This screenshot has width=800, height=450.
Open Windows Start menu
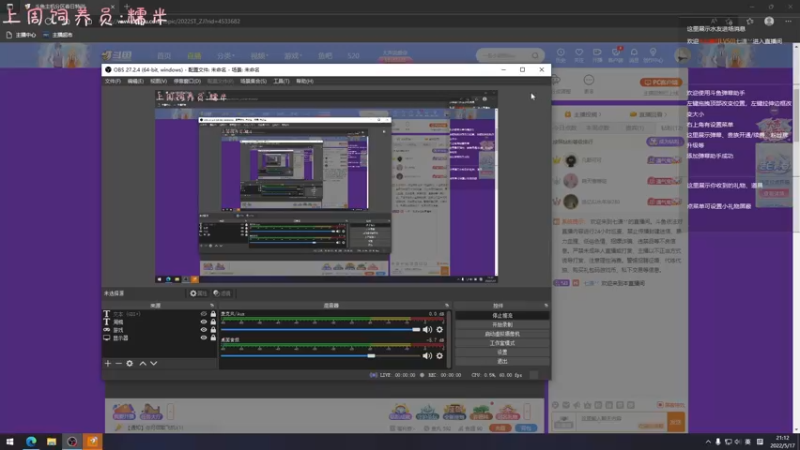10,442
